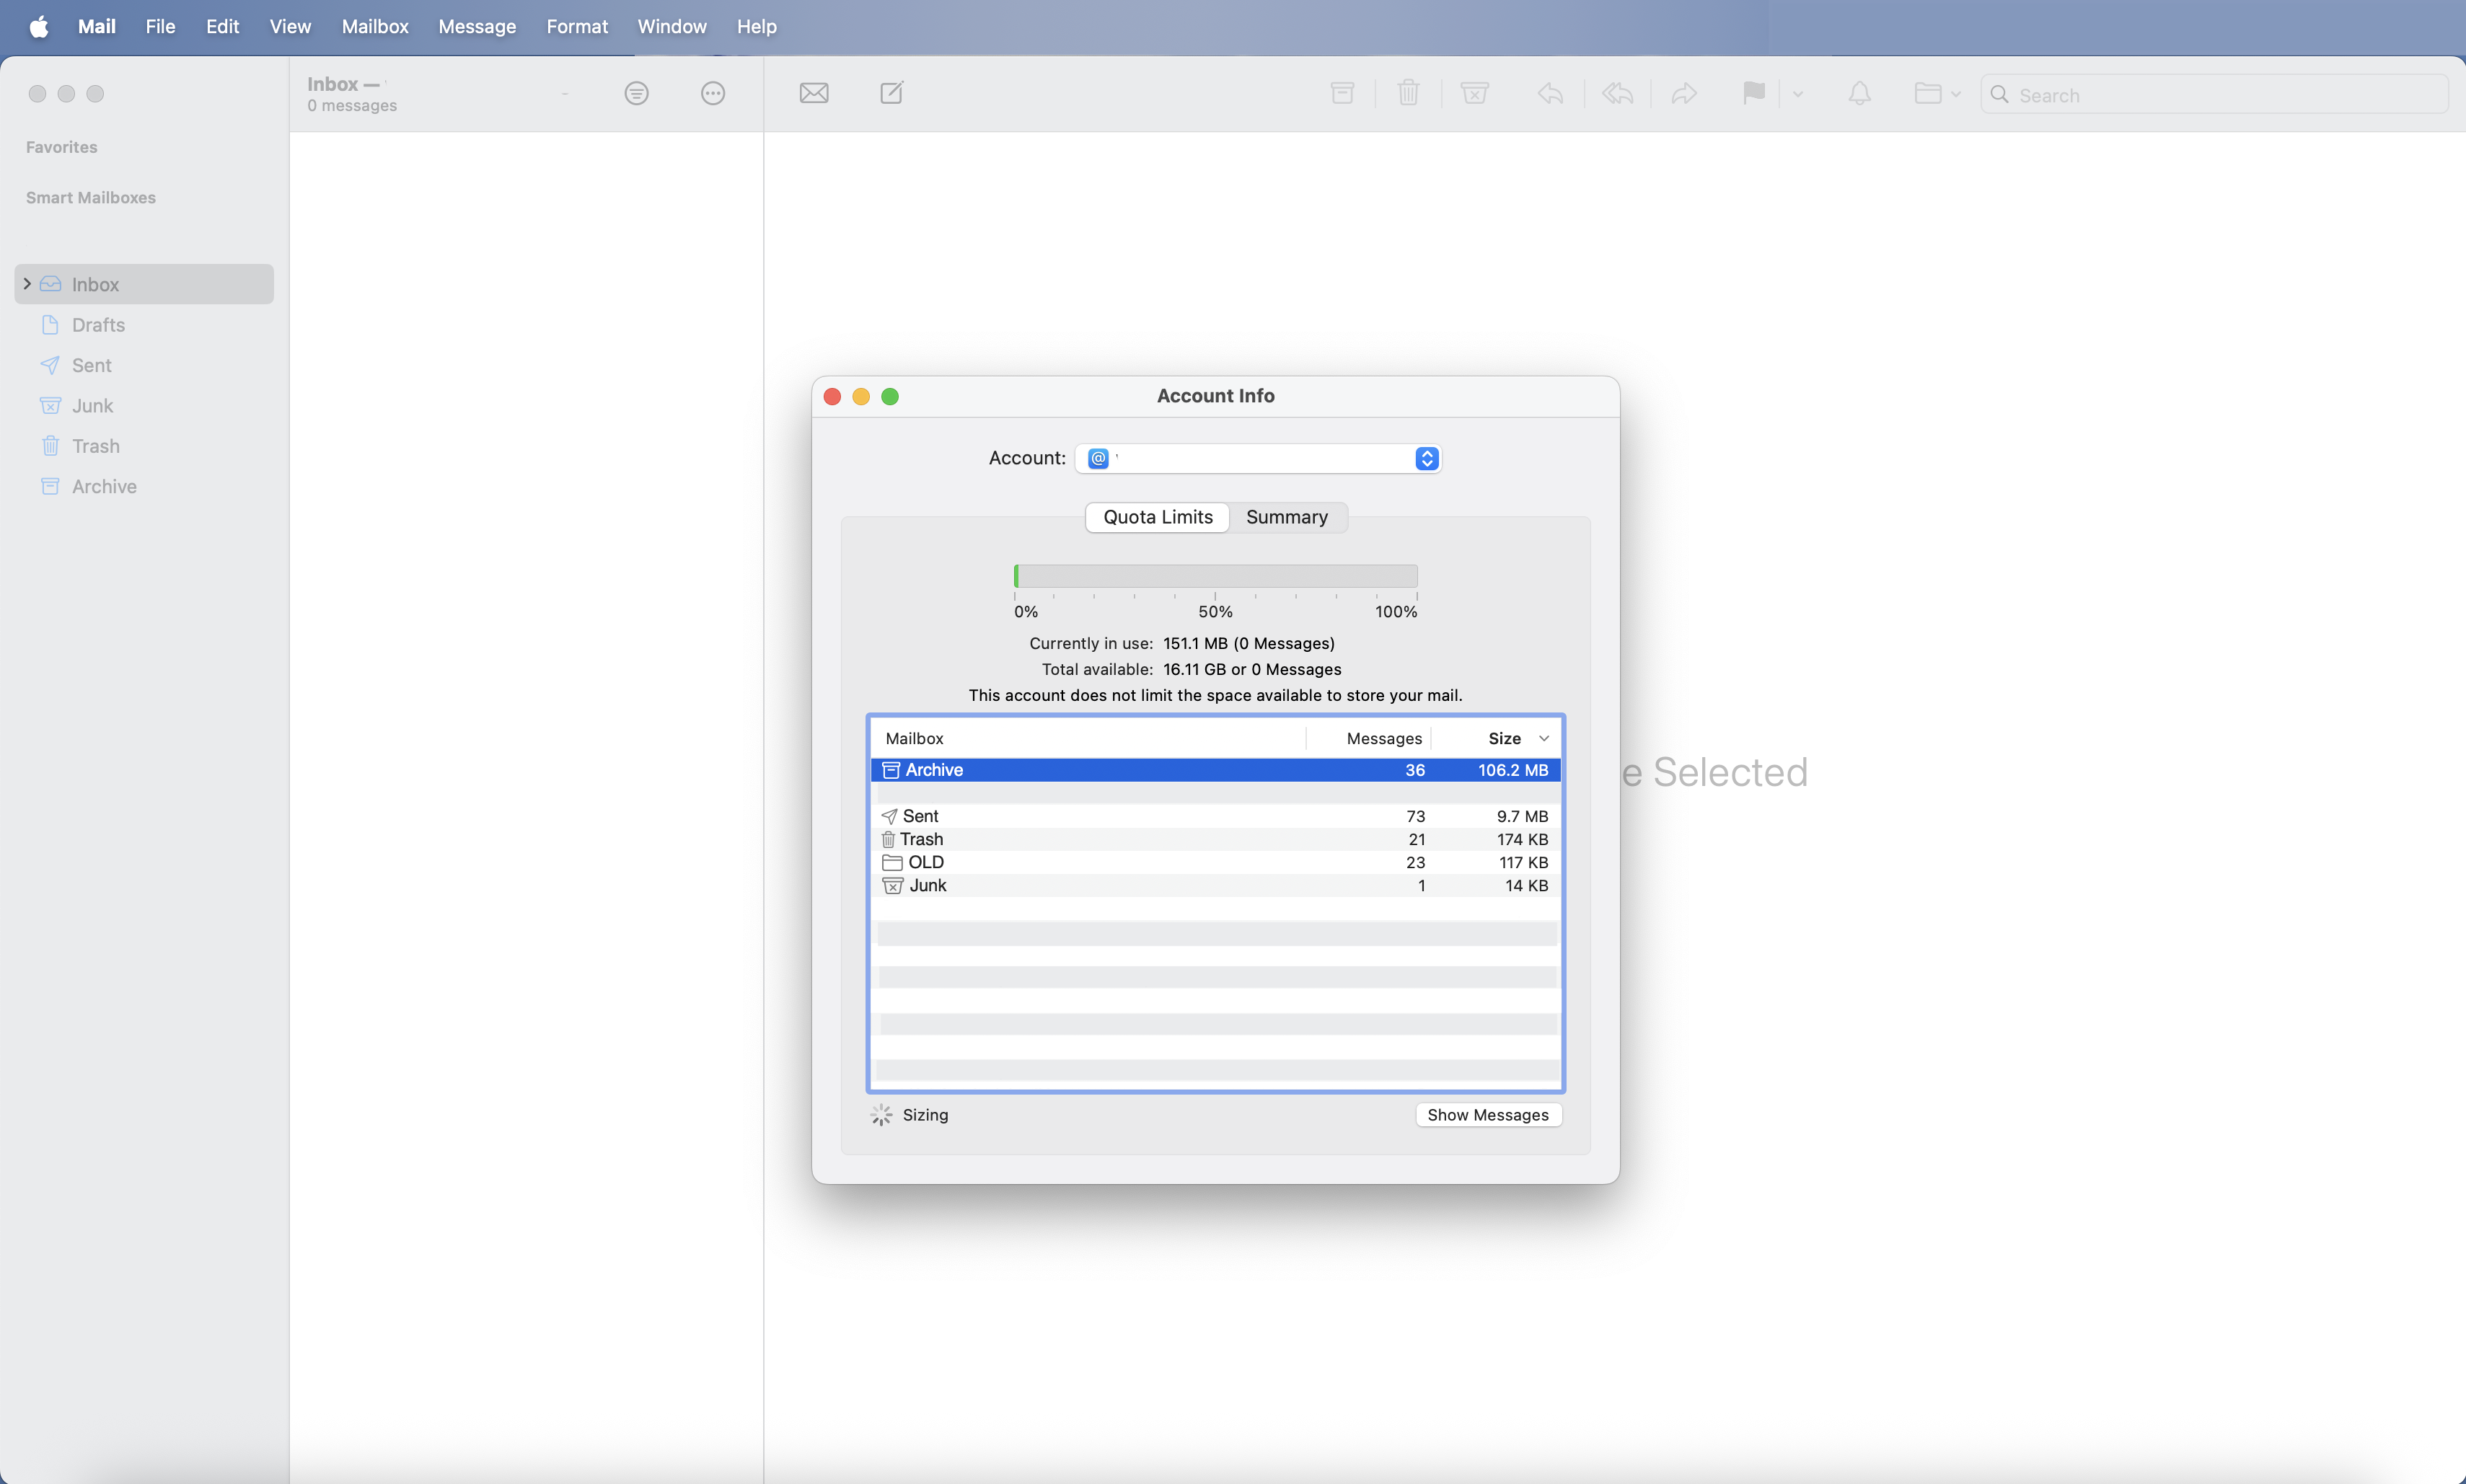Open the Window menu
The width and height of the screenshot is (2466, 1484).
671,26
